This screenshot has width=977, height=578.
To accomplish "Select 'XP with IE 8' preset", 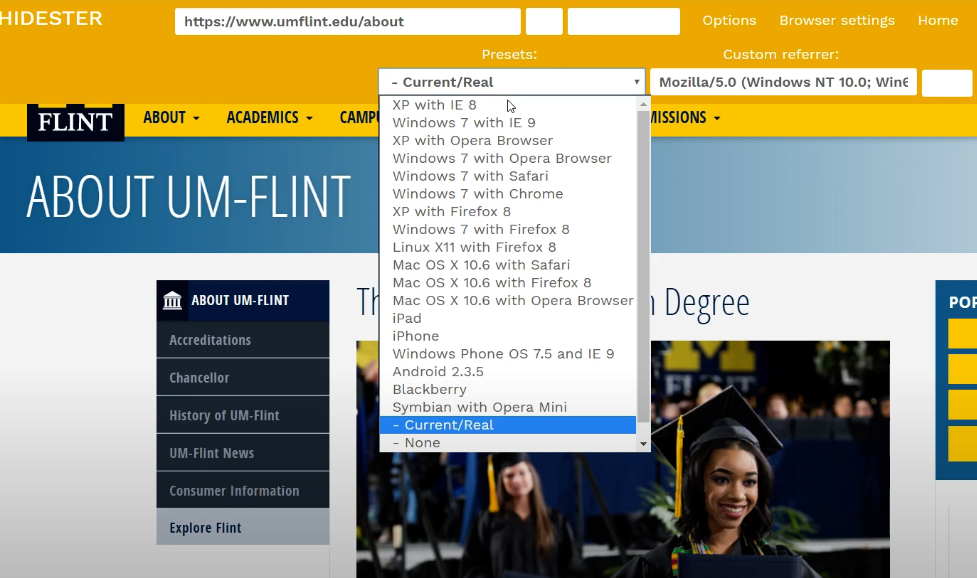I will (508, 105).
